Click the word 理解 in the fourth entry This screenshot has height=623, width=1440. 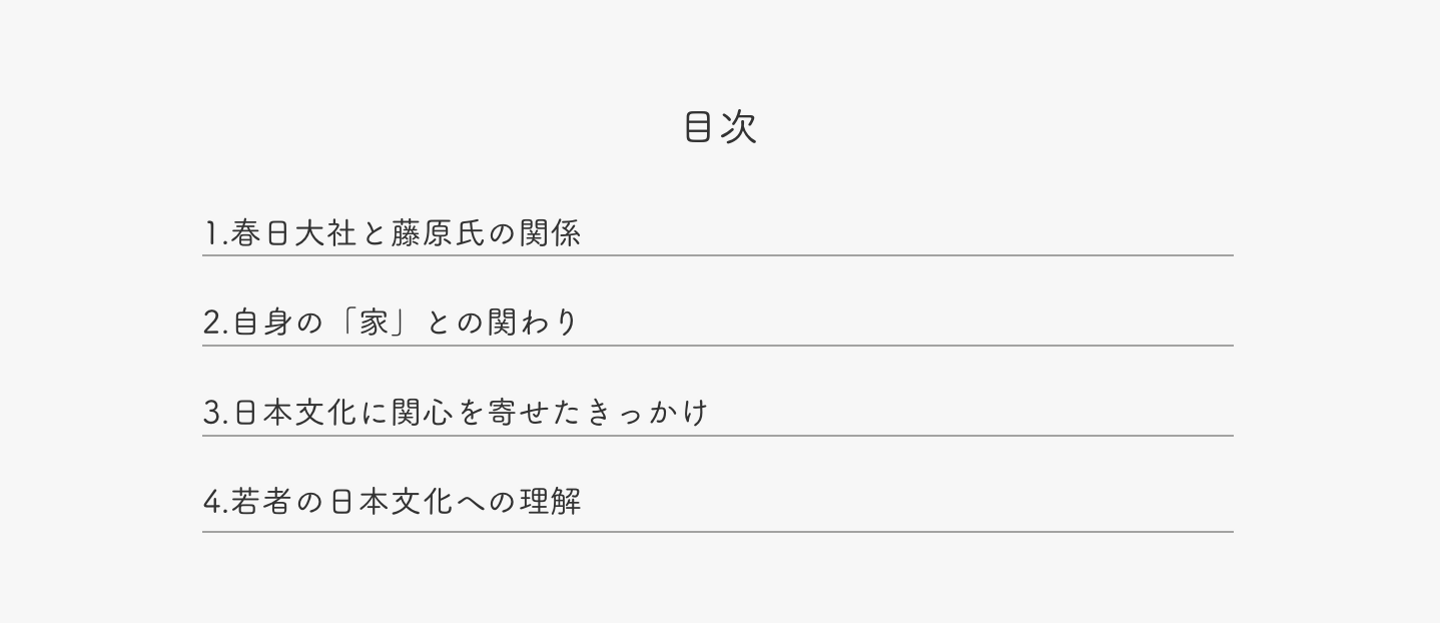(550, 501)
